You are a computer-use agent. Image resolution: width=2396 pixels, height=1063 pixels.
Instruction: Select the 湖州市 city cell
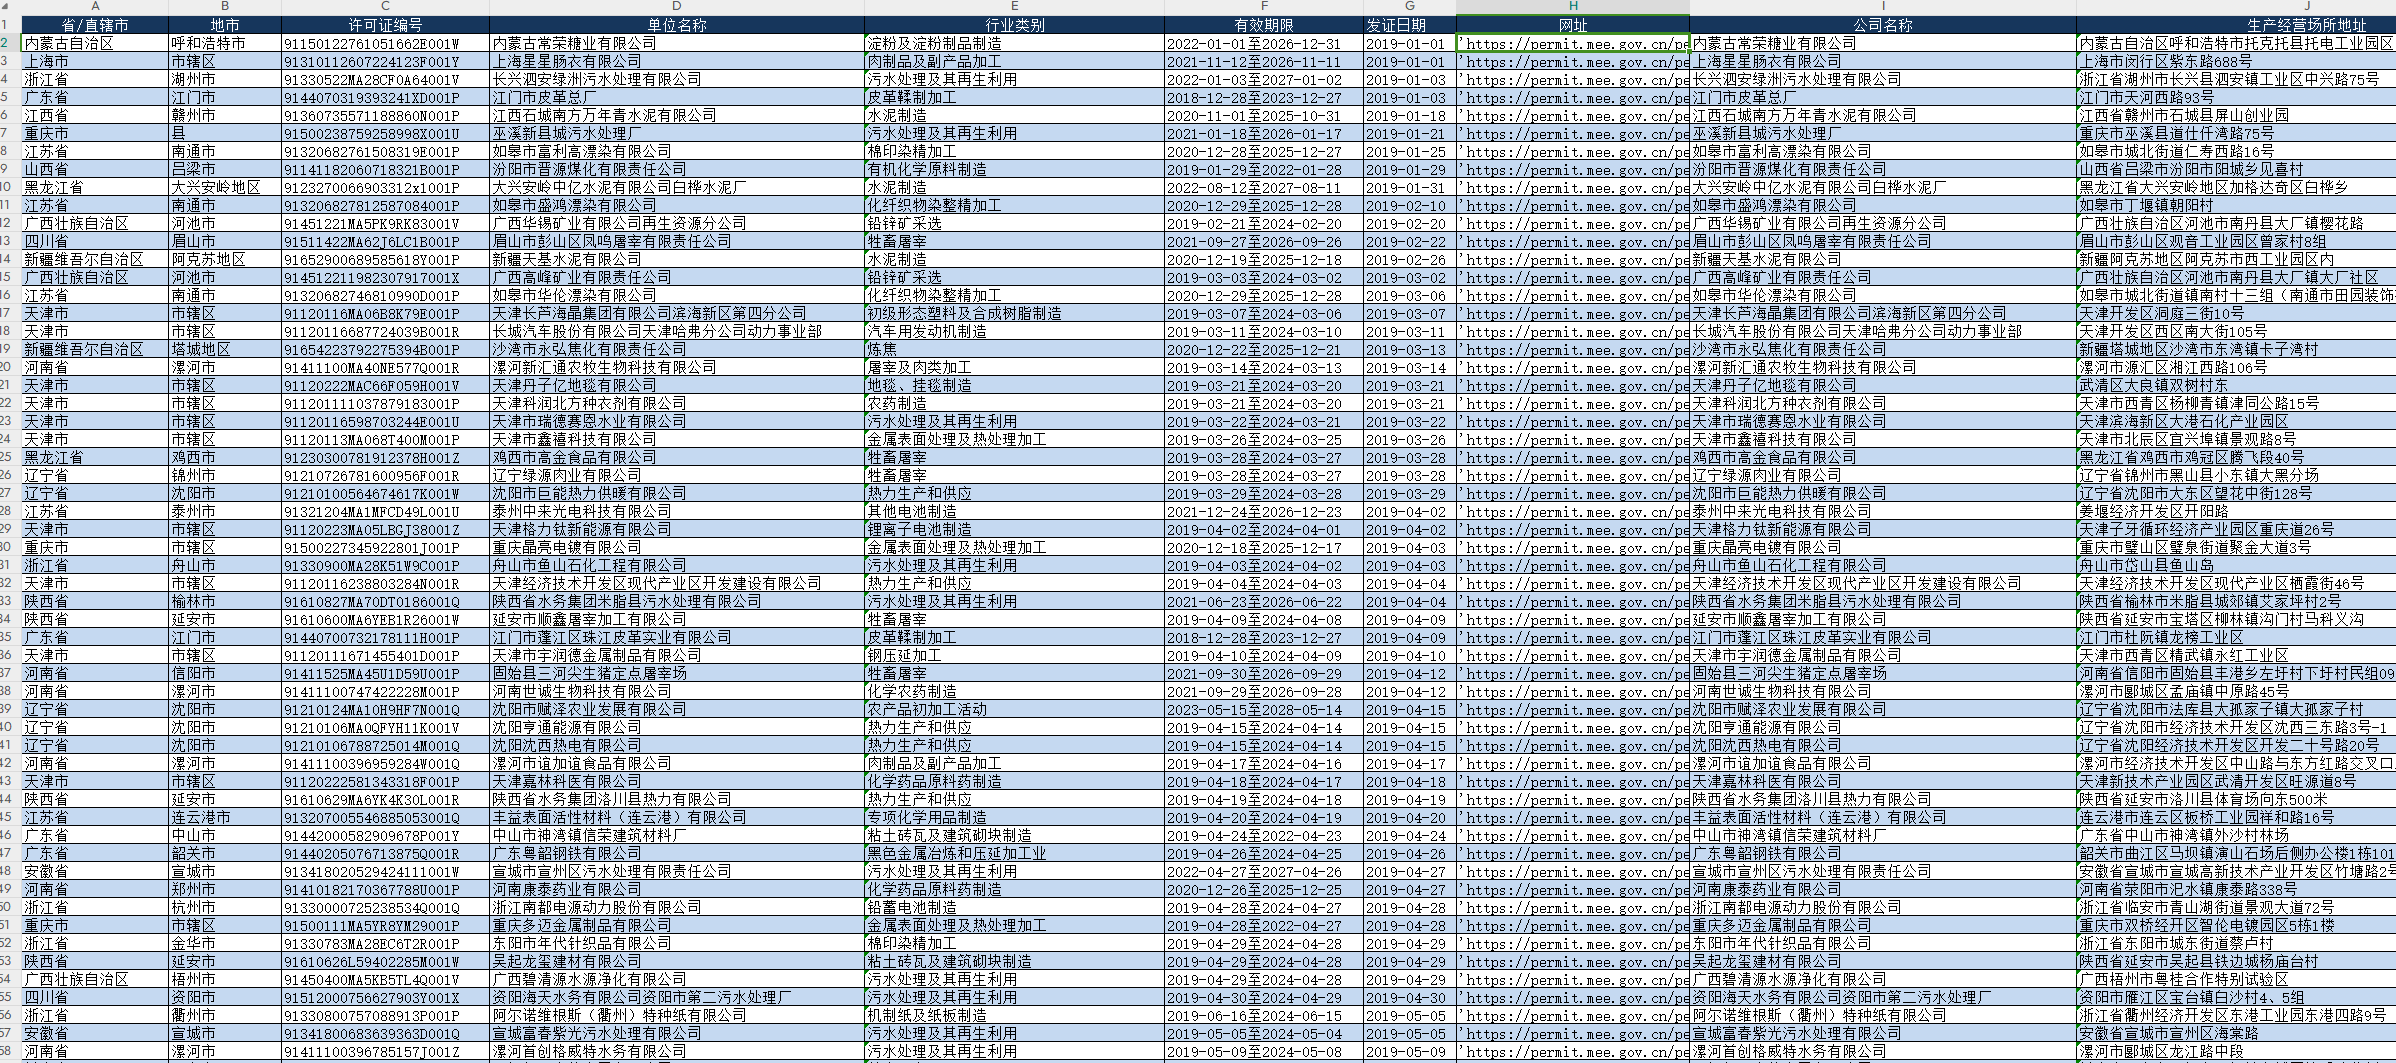click(x=225, y=79)
